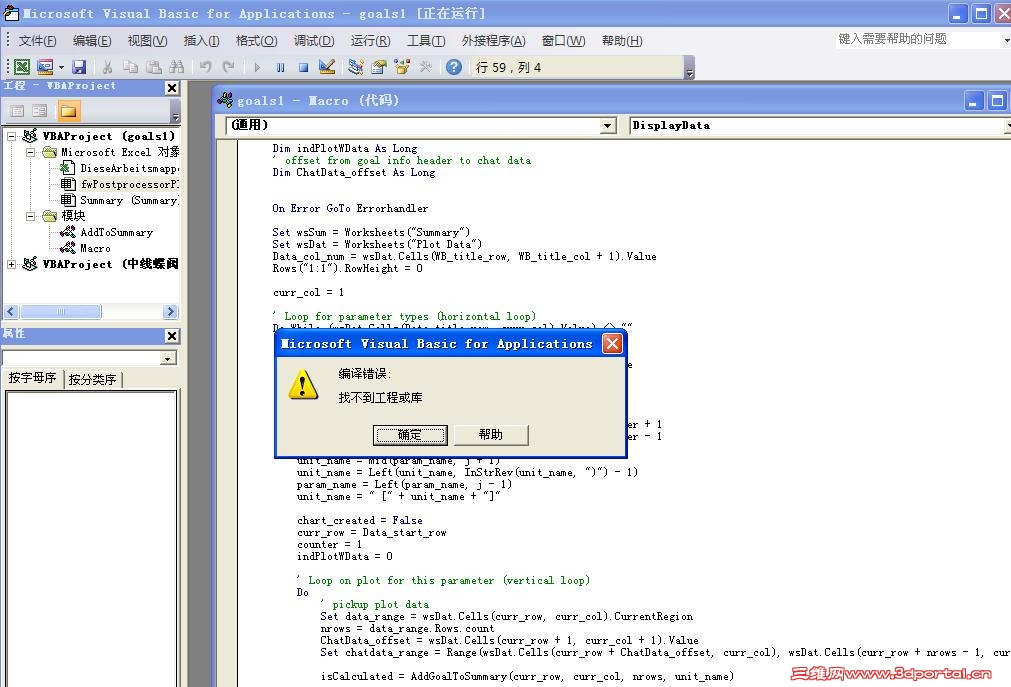1011x687 pixels.
Task: Open 工具(T) menu
Action: click(426, 41)
